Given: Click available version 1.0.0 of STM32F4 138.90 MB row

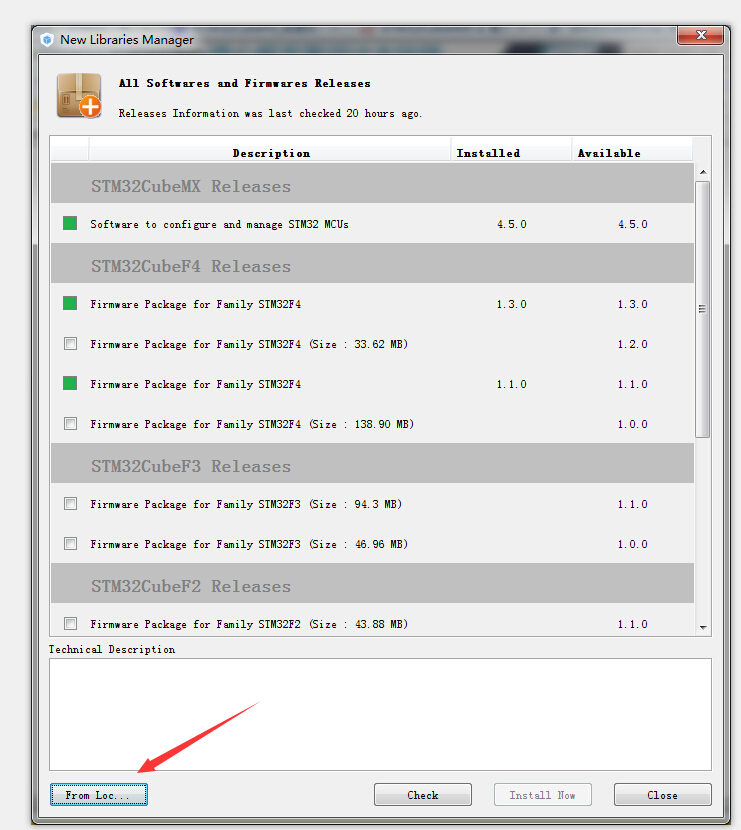Looking at the screenshot, I should point(632,424).
